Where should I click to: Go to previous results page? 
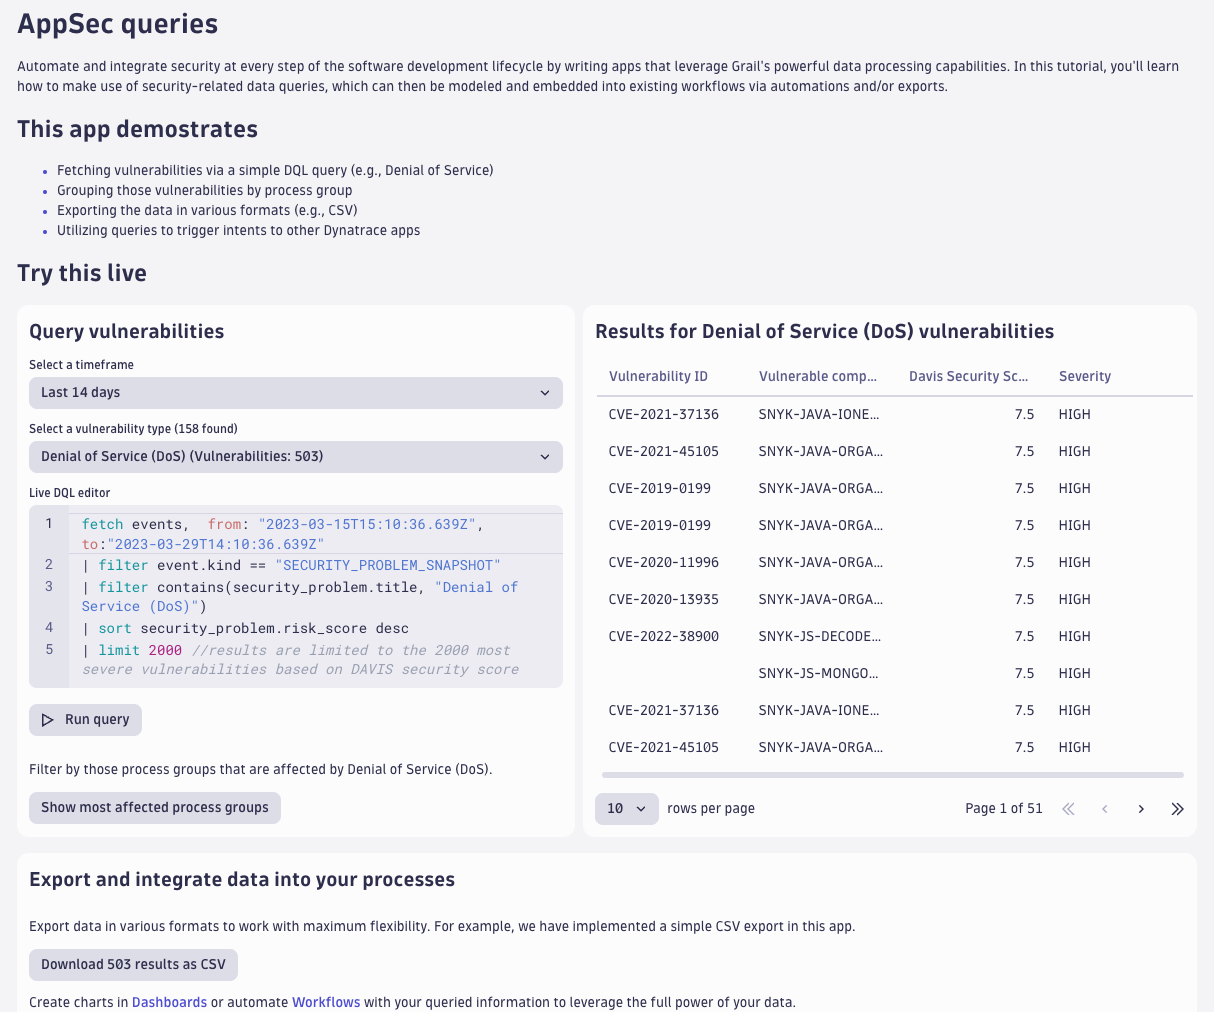(1105, 809)
